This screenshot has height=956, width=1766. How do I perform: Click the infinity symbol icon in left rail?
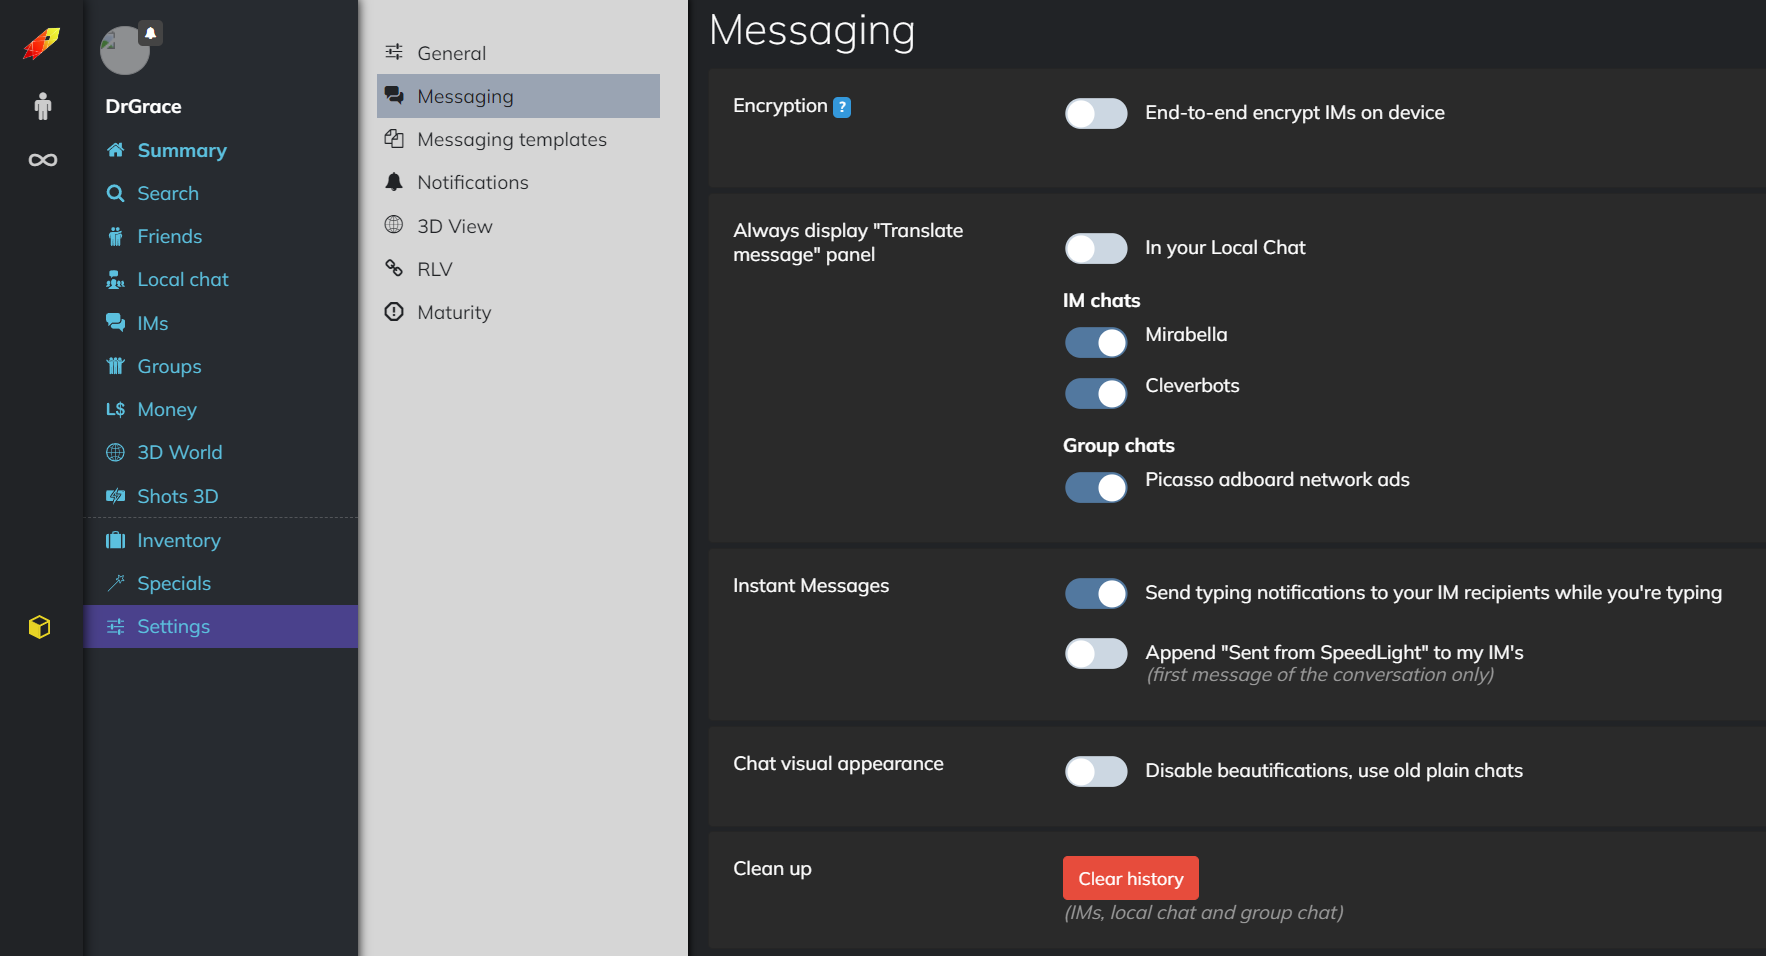(x=42, y=159)
